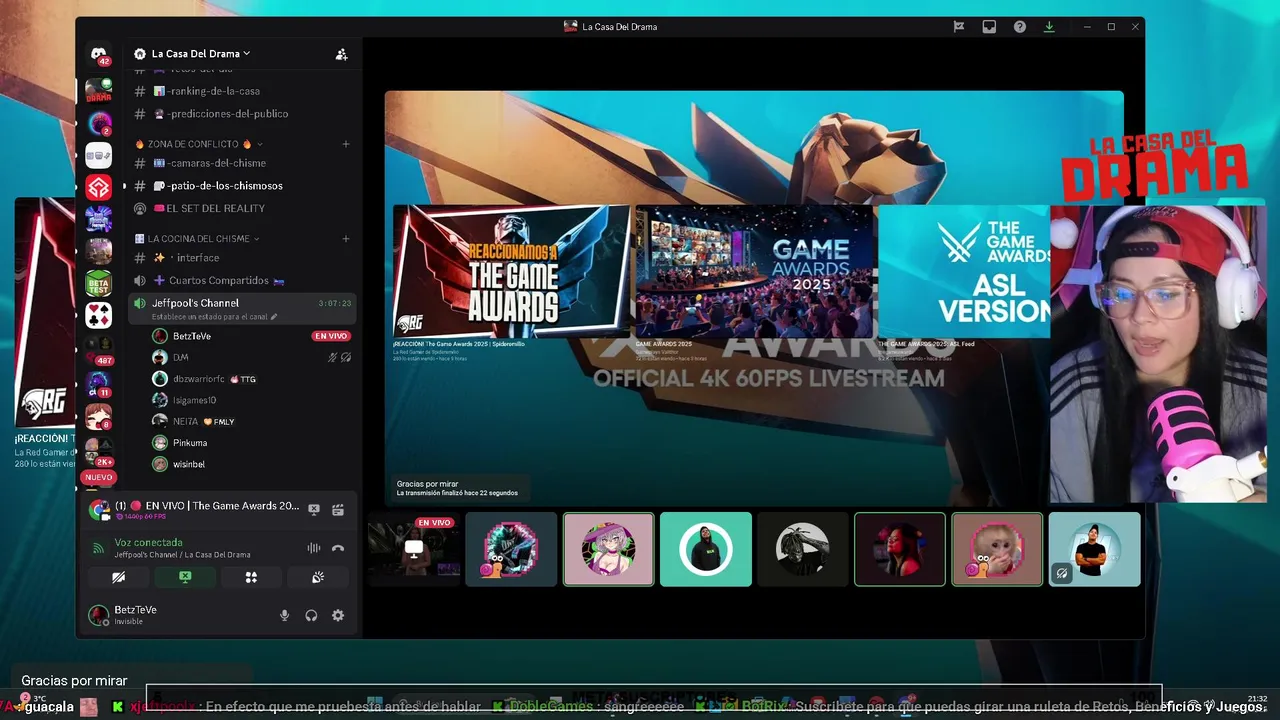Image resolution: width=1280 pixels, height=720 pixels.
Task: Open the stream settings icon beside the stop button
Action: tap(338, 509)
